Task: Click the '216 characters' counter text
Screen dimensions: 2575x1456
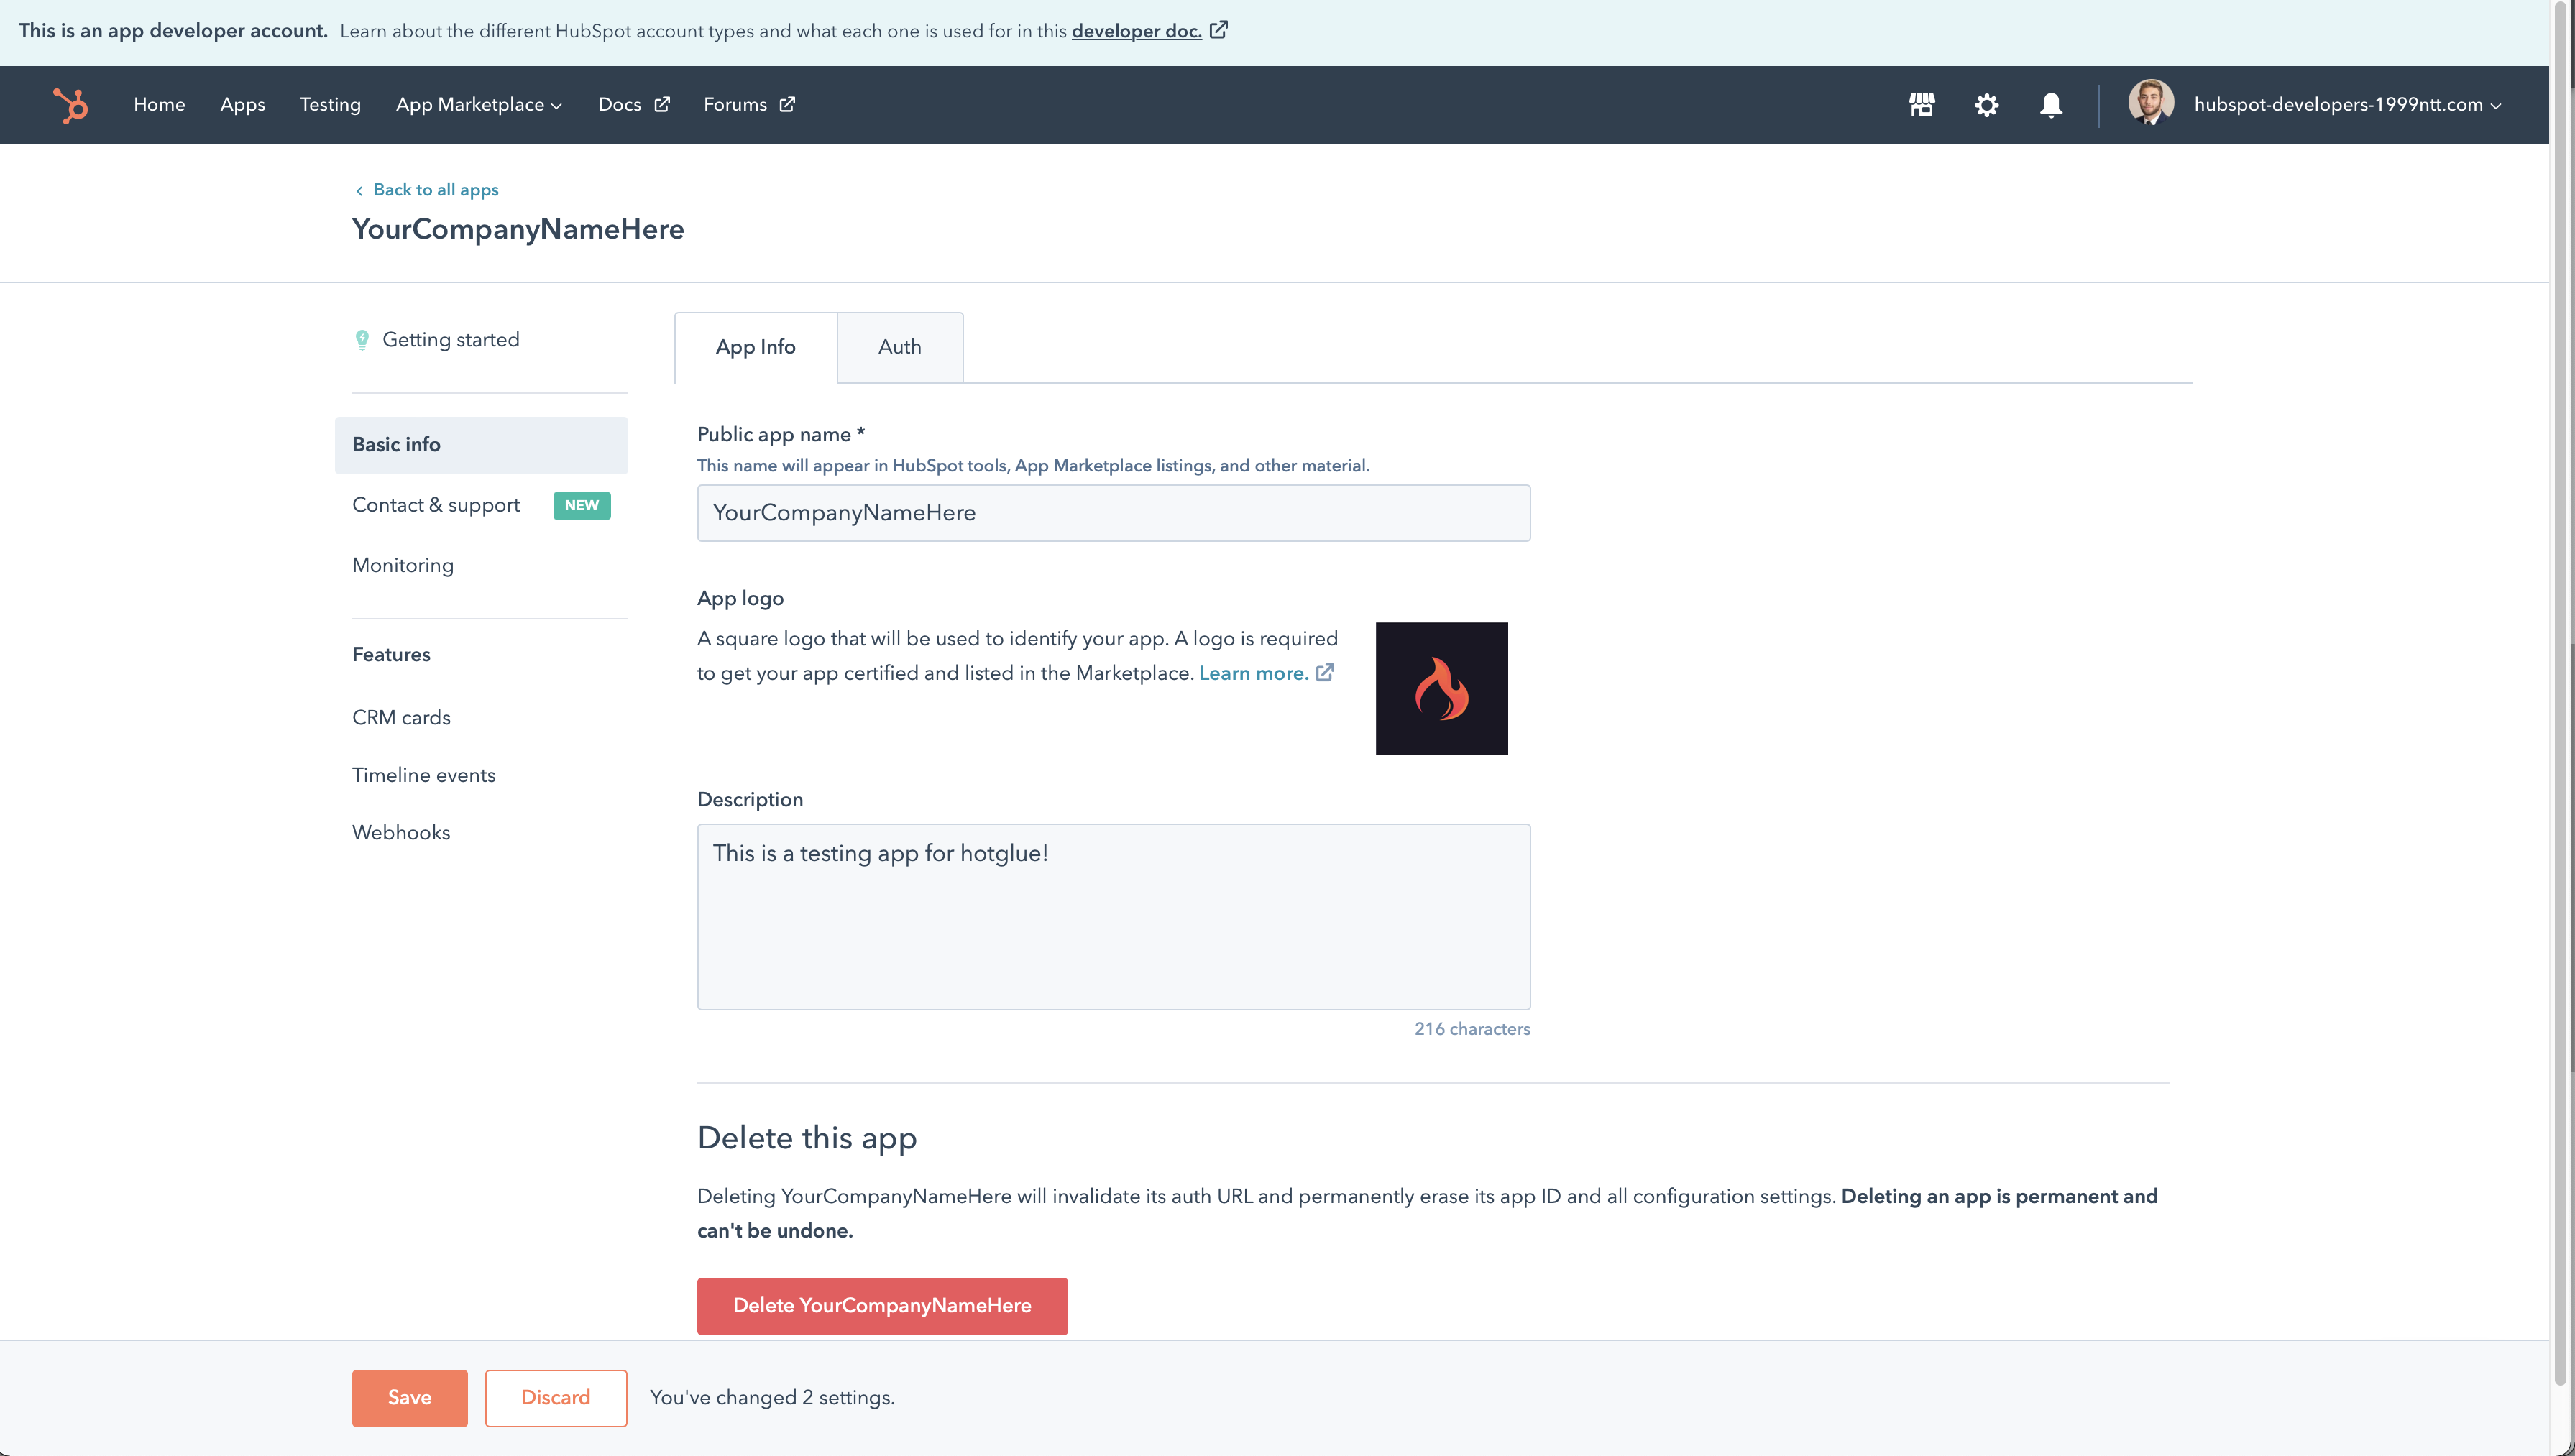Action: click(x=1472, y=1029)
